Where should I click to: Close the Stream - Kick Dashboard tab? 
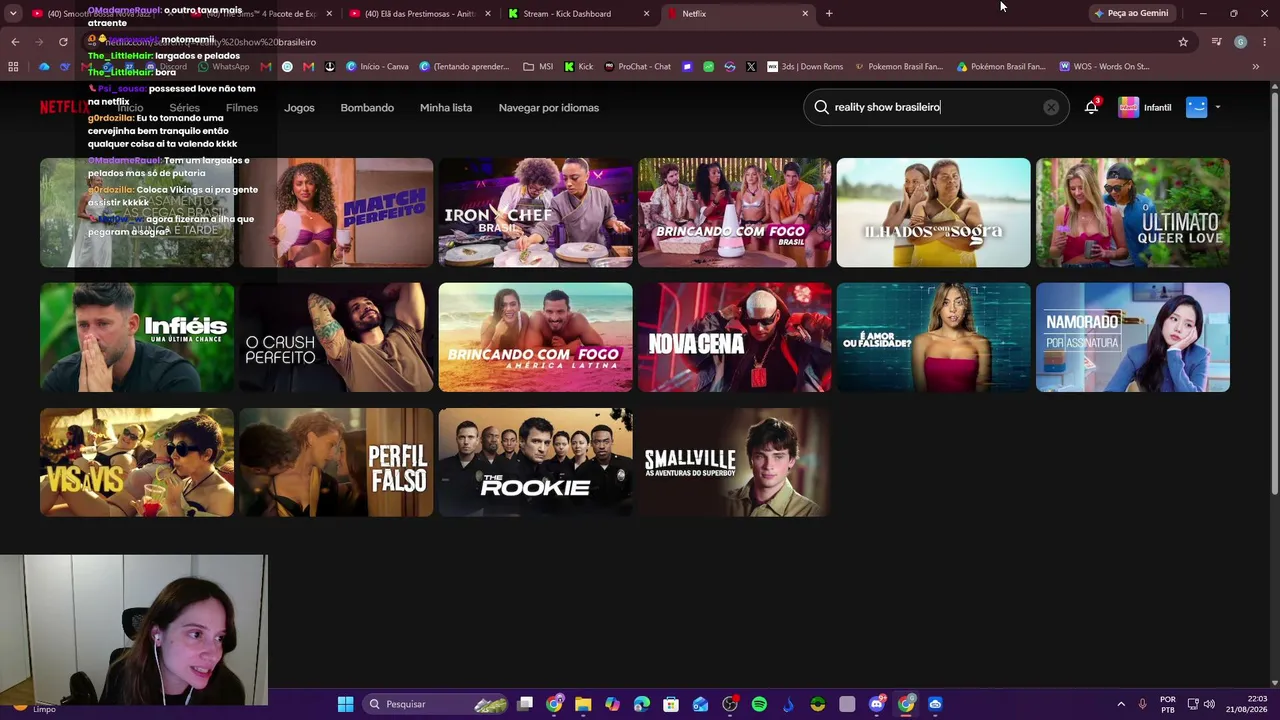click(x=646, y=14)
